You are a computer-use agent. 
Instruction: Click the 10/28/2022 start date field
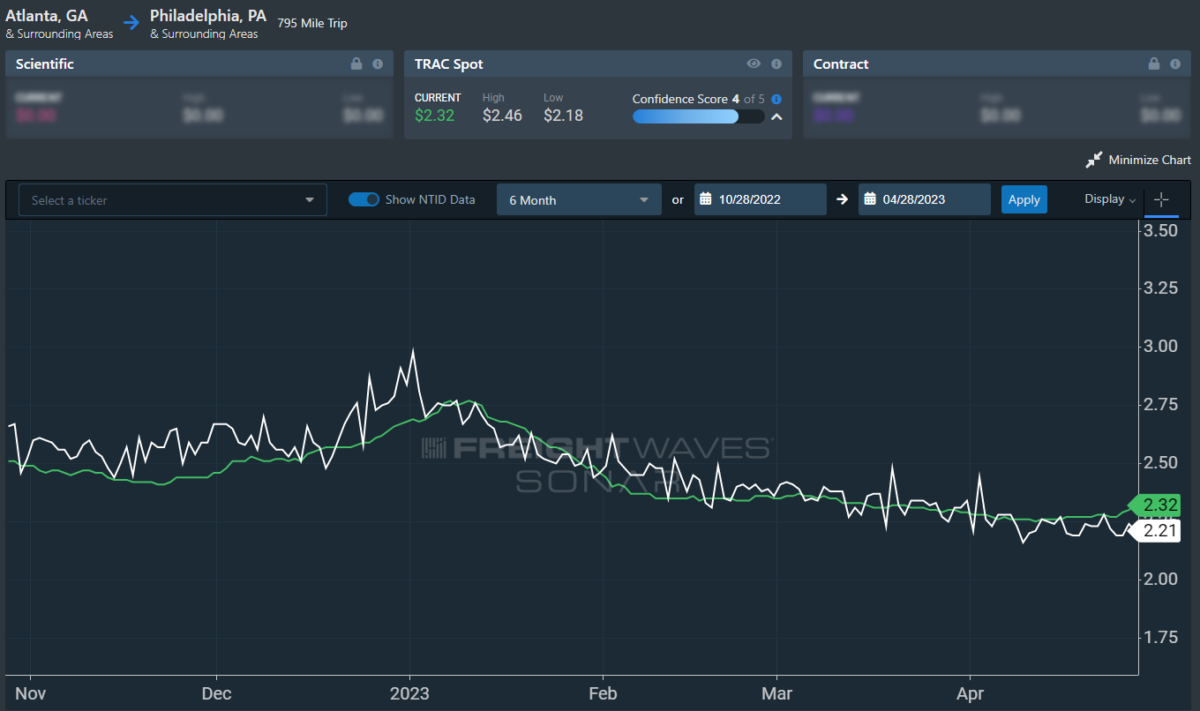[x=761, y=200]
